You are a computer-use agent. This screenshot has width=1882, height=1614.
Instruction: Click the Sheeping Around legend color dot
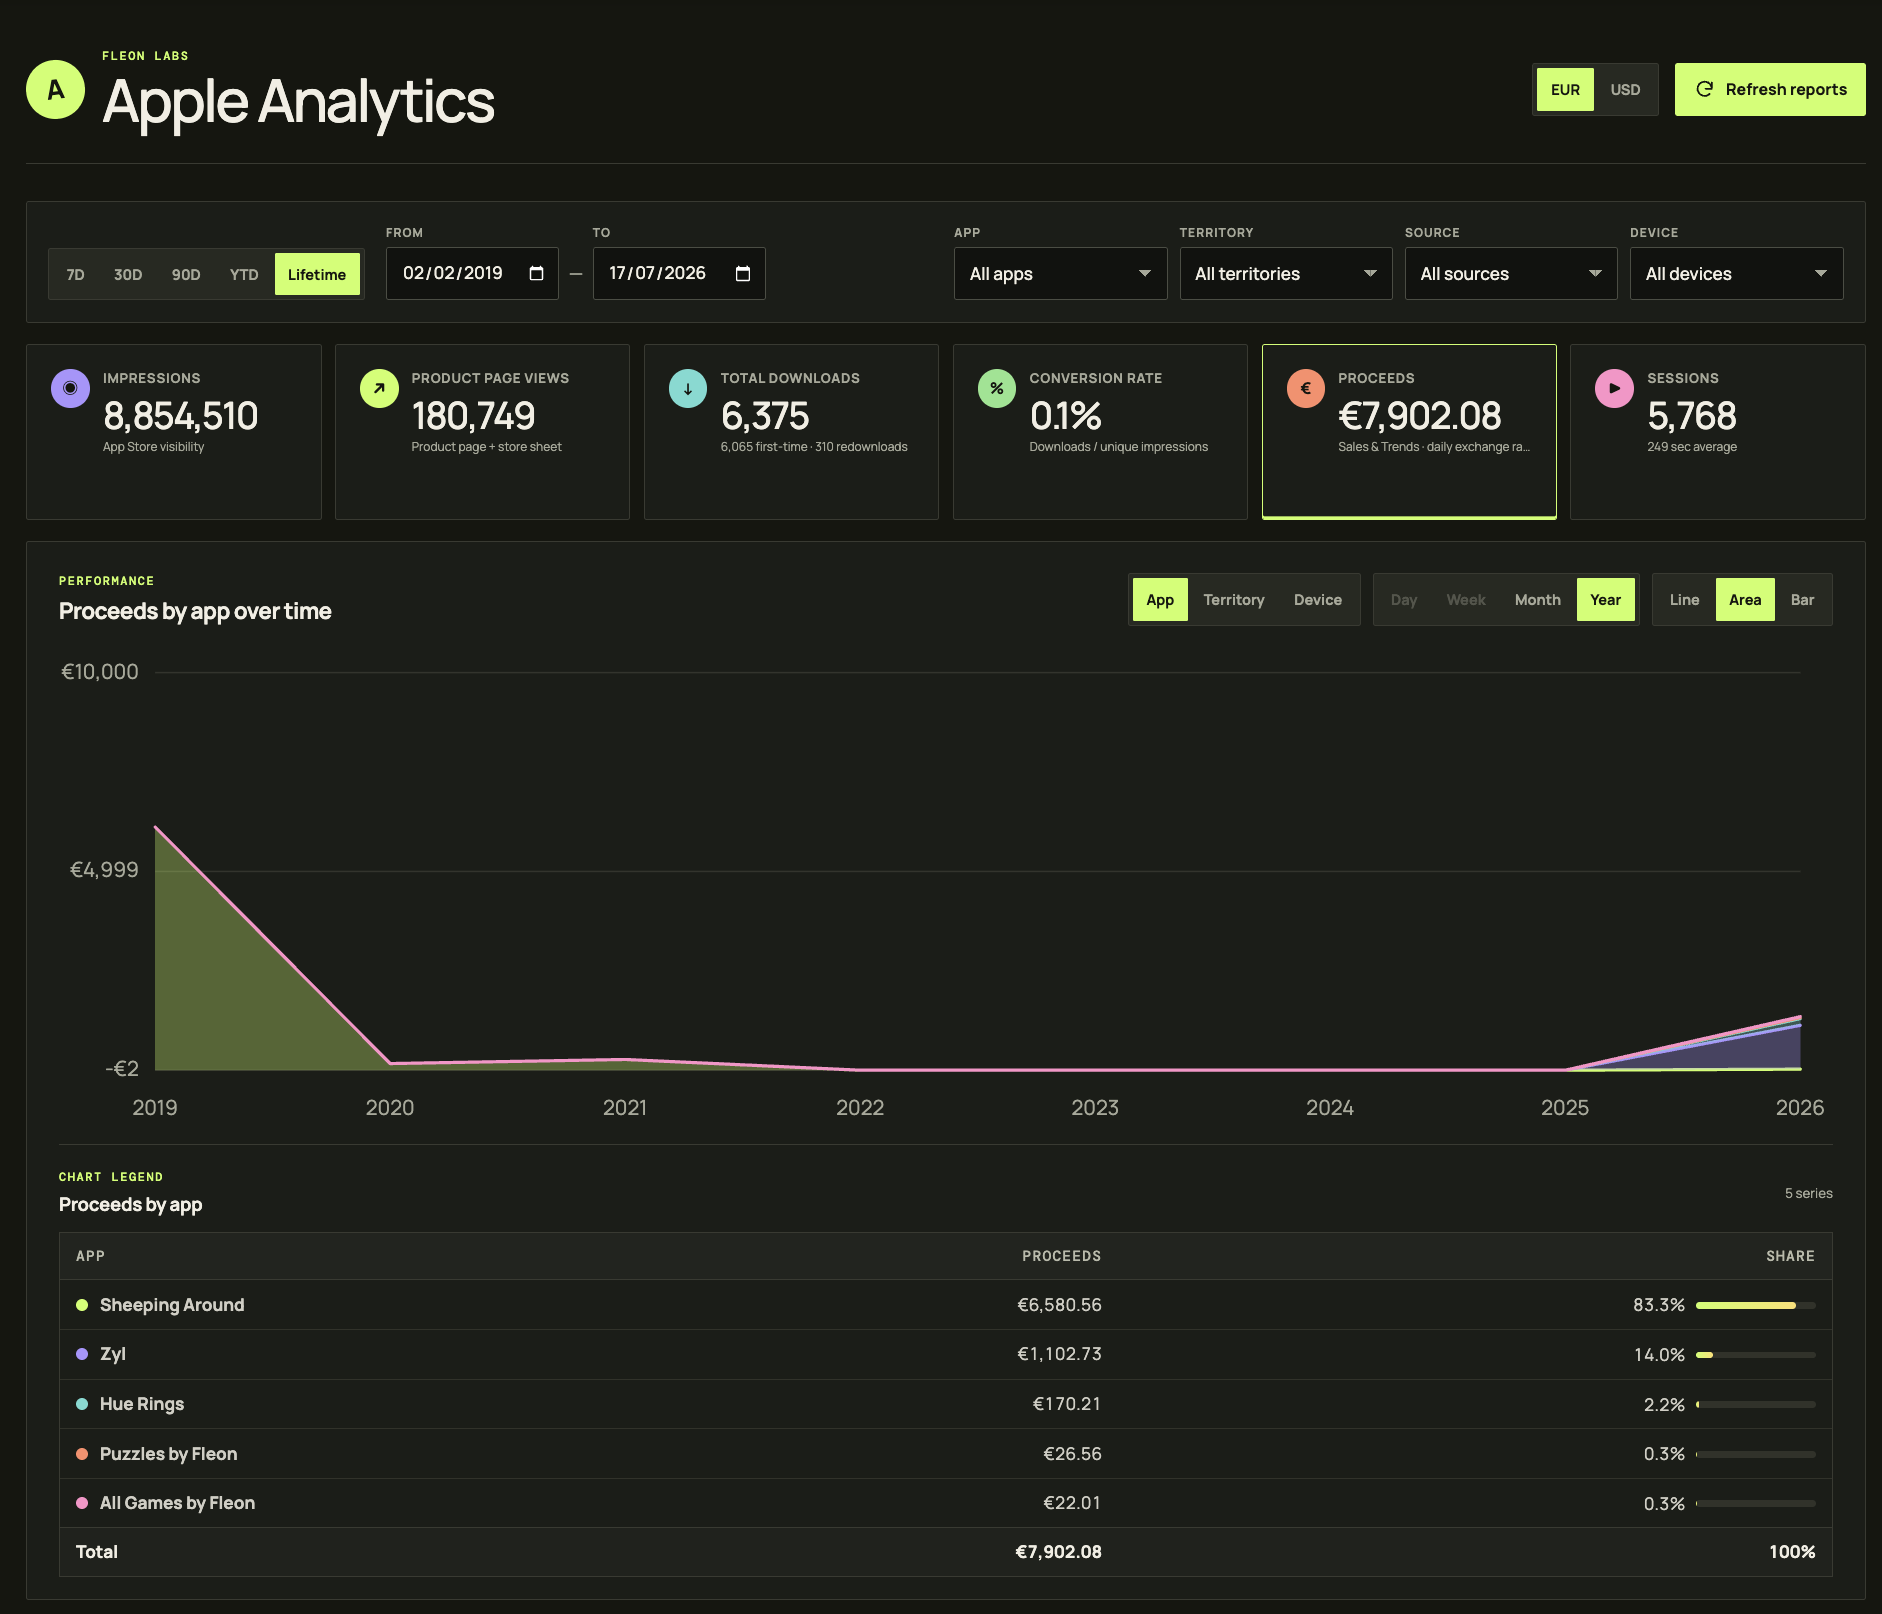point(82,1305)
